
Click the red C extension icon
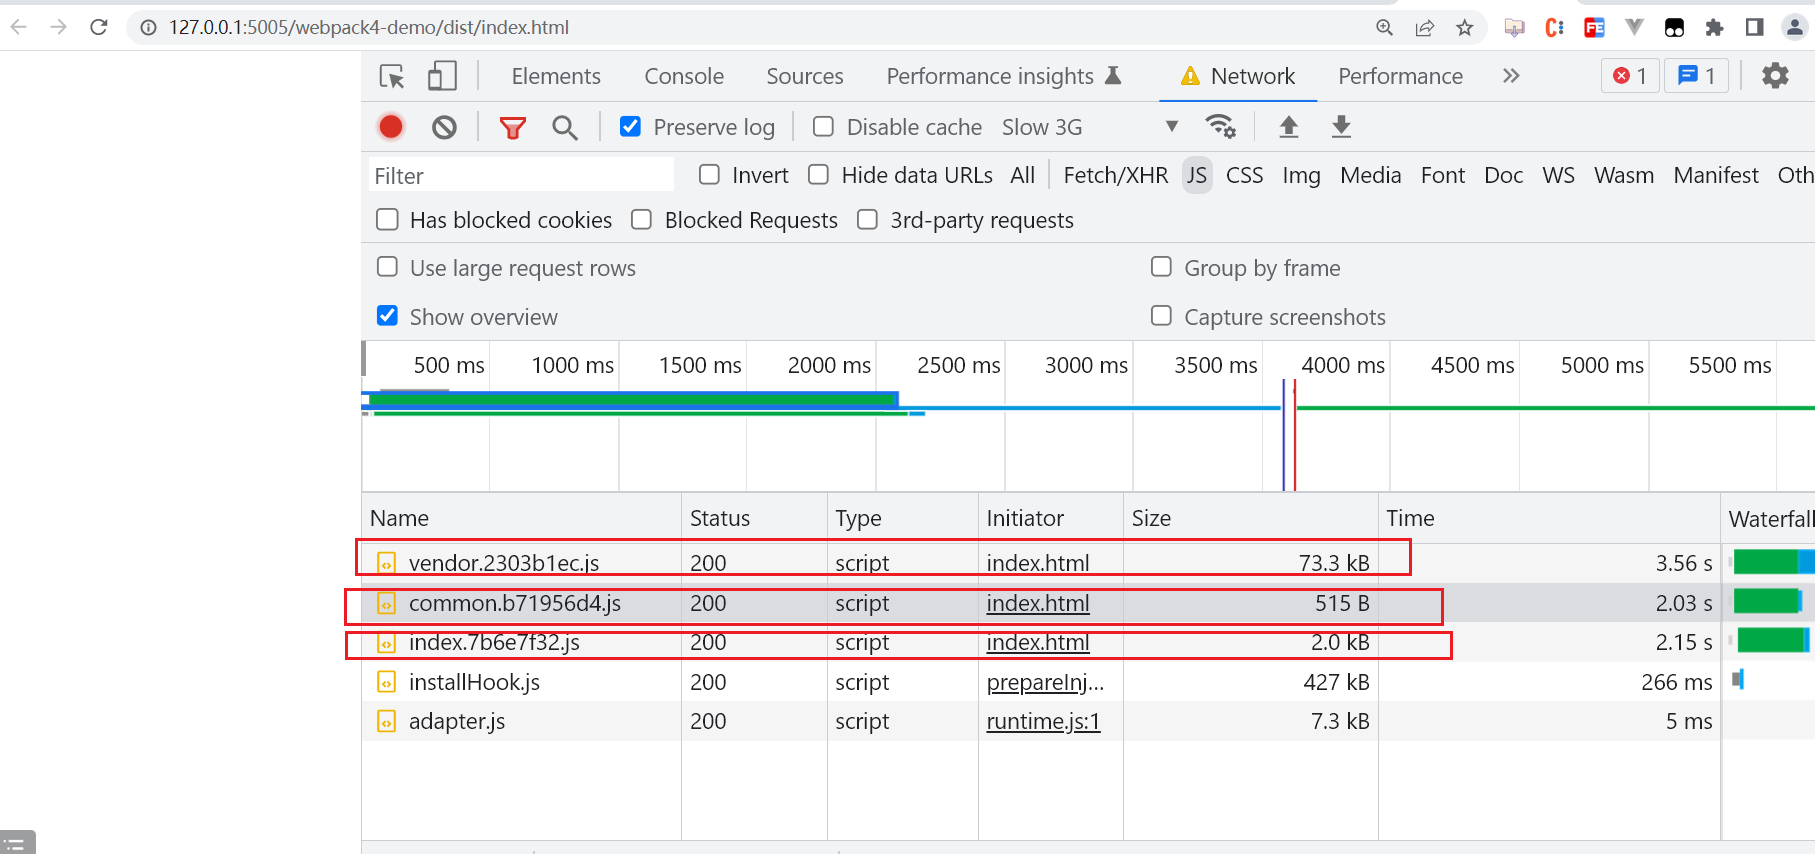1554,28
